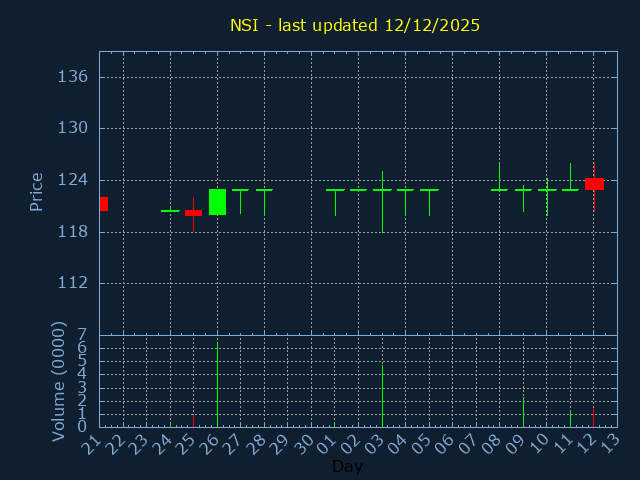Image resolution: width=640 pixels, height=480 pixels.
Task: Click the tall green volume bar on day 03
Action: coord(382,396)
